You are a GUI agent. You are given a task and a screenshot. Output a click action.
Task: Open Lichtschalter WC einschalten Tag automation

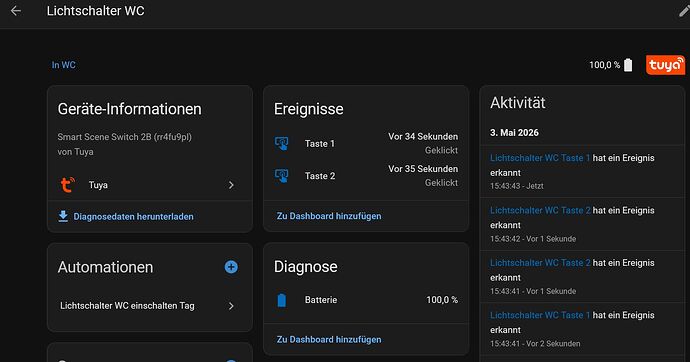150,306
